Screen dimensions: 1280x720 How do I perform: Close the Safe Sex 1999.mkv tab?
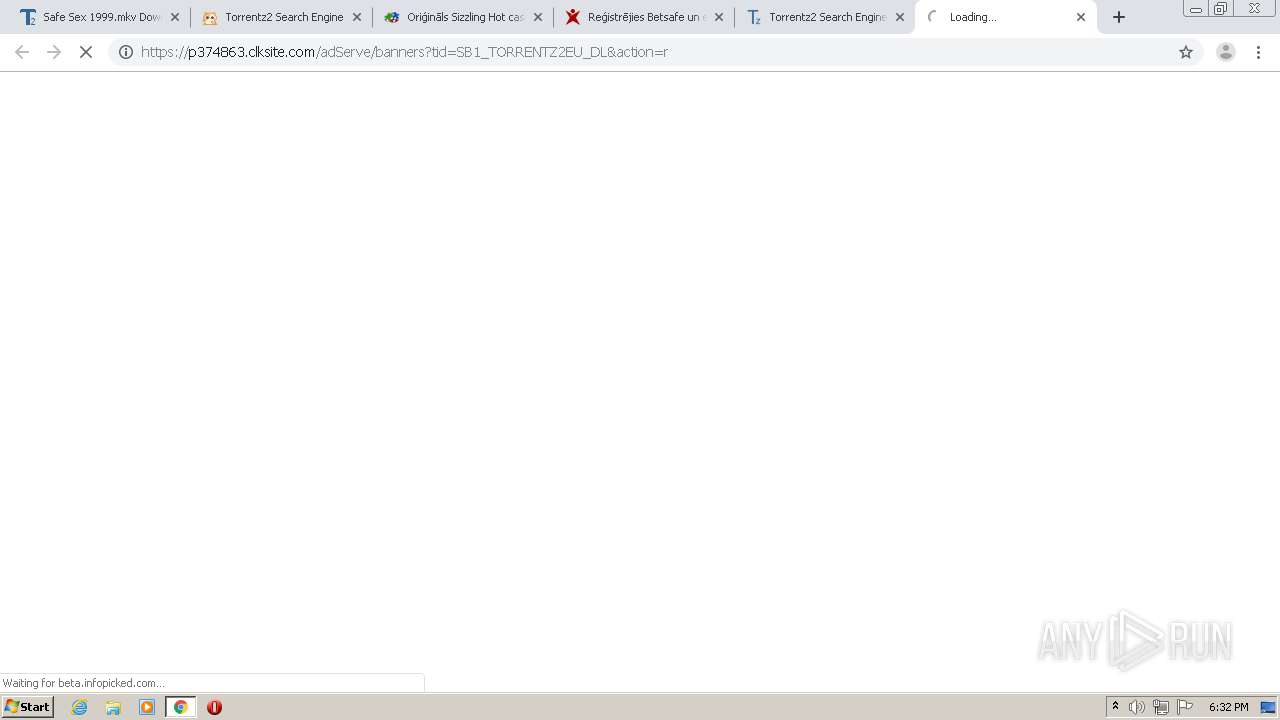coord(175,17)
